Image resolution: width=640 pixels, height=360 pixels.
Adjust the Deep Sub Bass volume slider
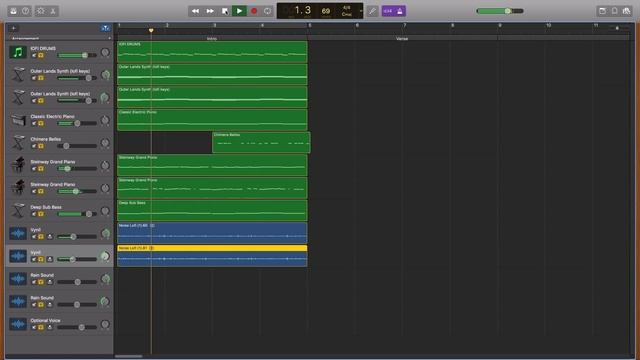click(77, 214)
